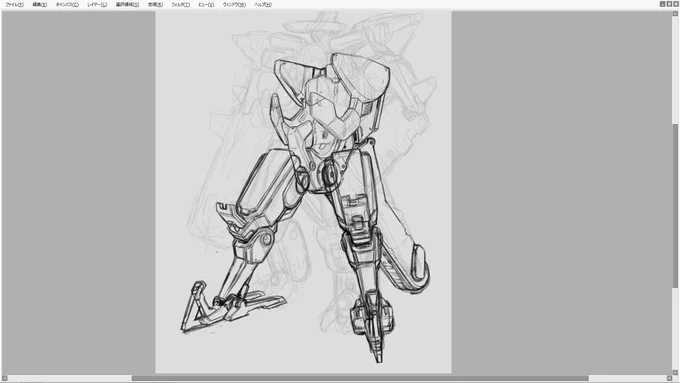The image size is (680, 383).
Task: Click the horizontal scrollbar thumb below the canvas
Action: click(360, 378)
